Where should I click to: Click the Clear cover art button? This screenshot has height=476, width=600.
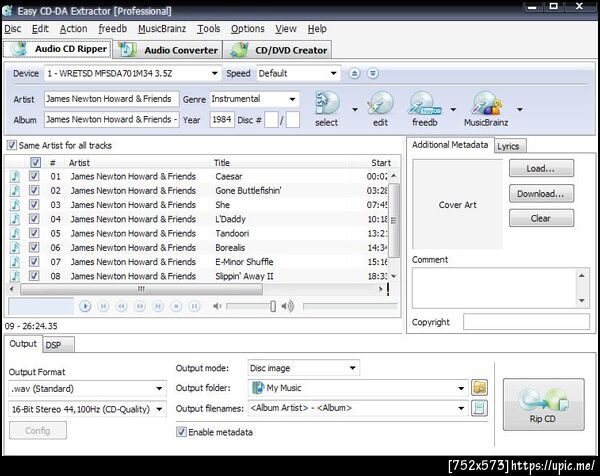pos(541,218)
